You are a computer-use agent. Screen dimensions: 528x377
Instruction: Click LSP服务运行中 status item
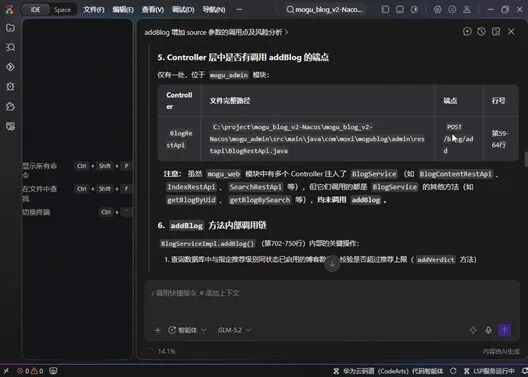(x=489, y=371)
